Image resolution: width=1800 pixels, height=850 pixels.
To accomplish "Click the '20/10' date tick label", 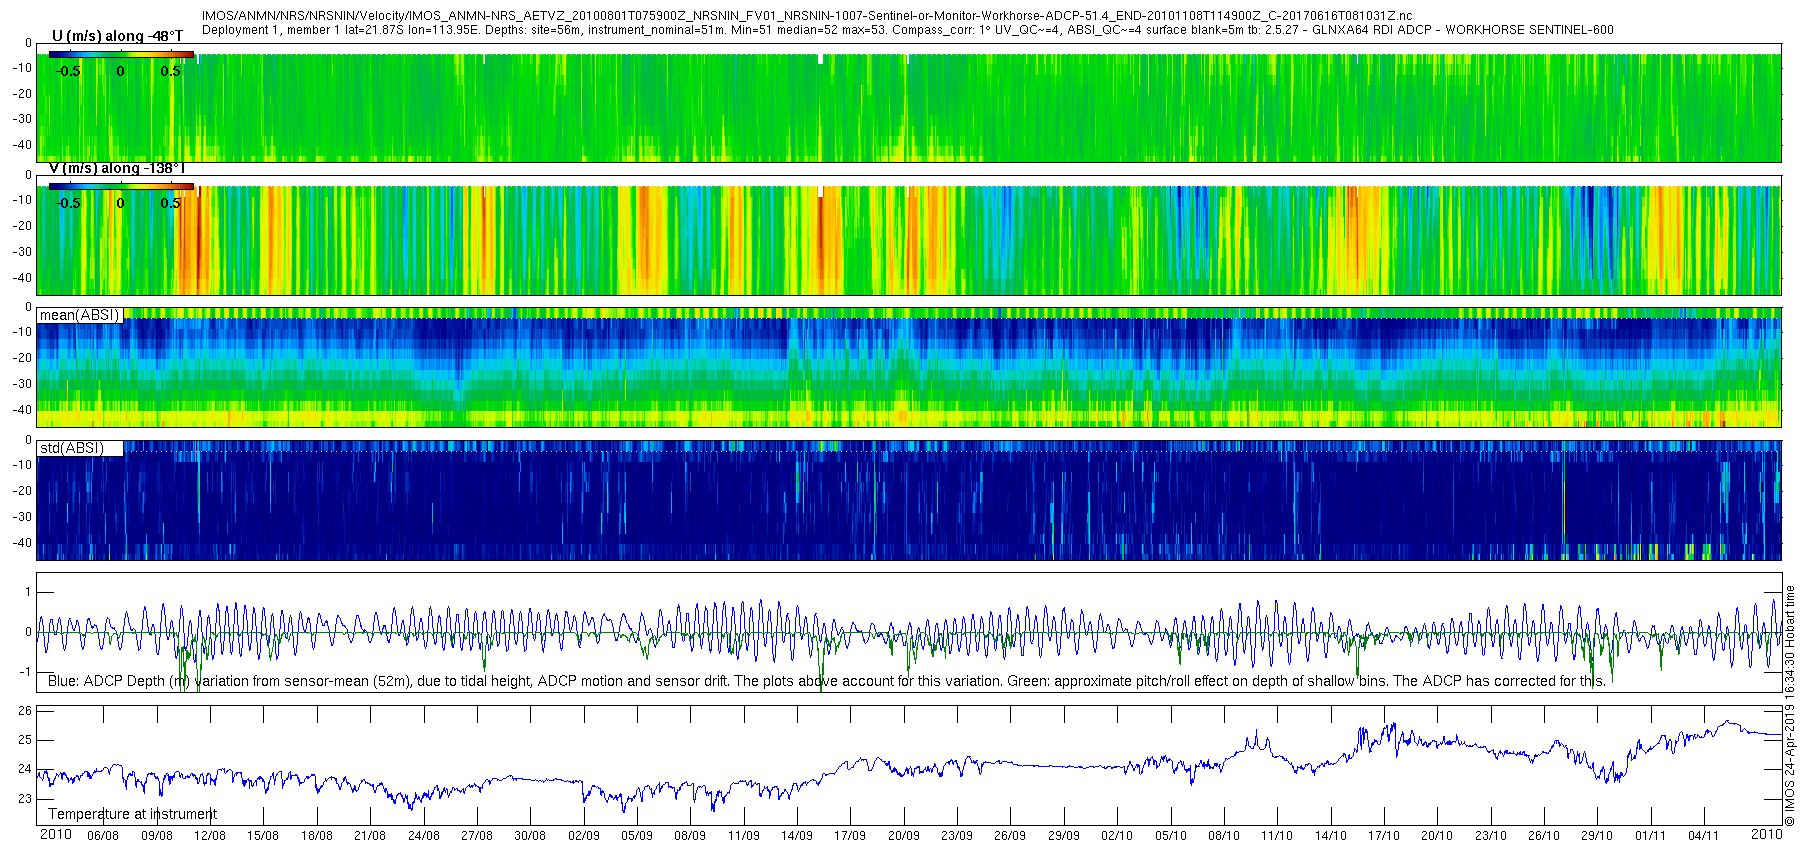I will pyautogui.click(x=1437, y=836).
